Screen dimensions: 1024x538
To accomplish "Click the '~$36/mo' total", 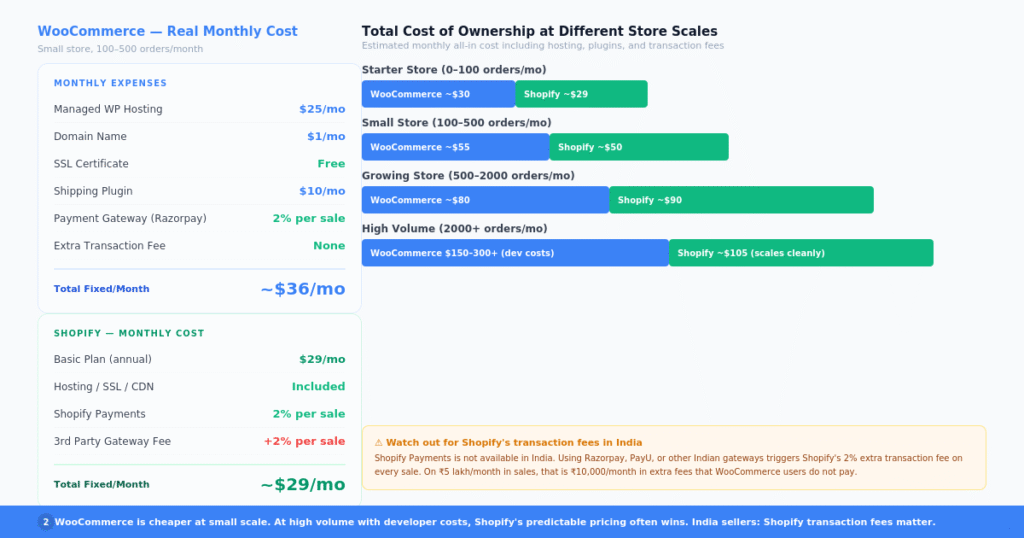I will click(x=303, y=289).
